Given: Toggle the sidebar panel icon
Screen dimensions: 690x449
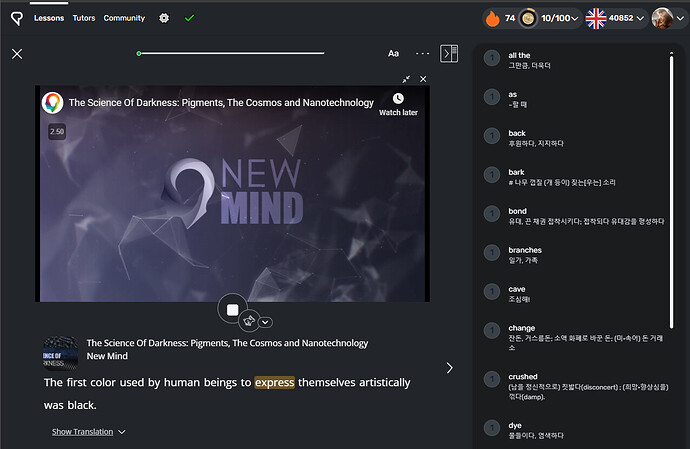Looking at the screenshot, I should [x=449, y=54].
